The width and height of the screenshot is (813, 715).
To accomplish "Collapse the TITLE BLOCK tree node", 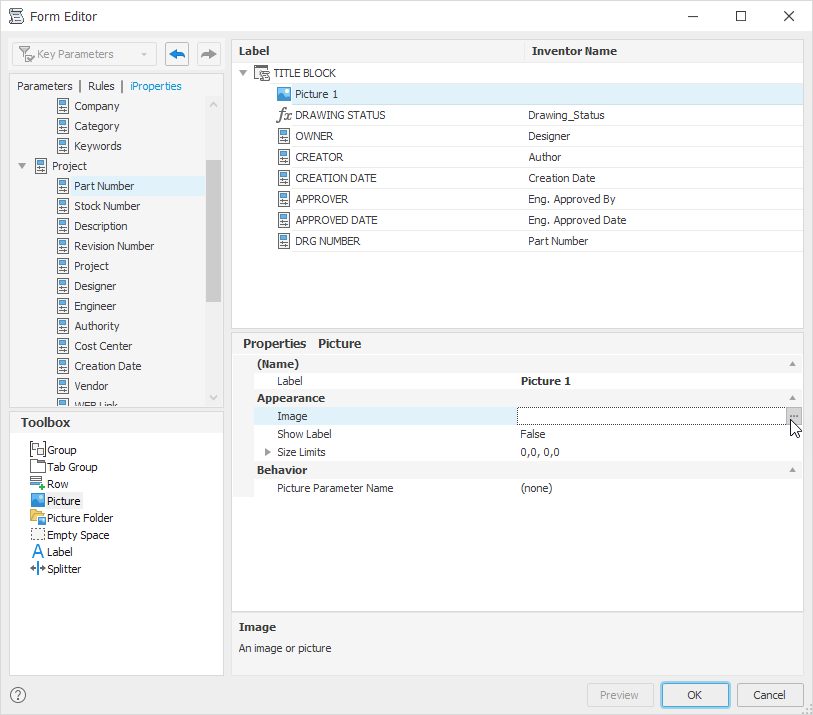I will click(x=243, y=73).
